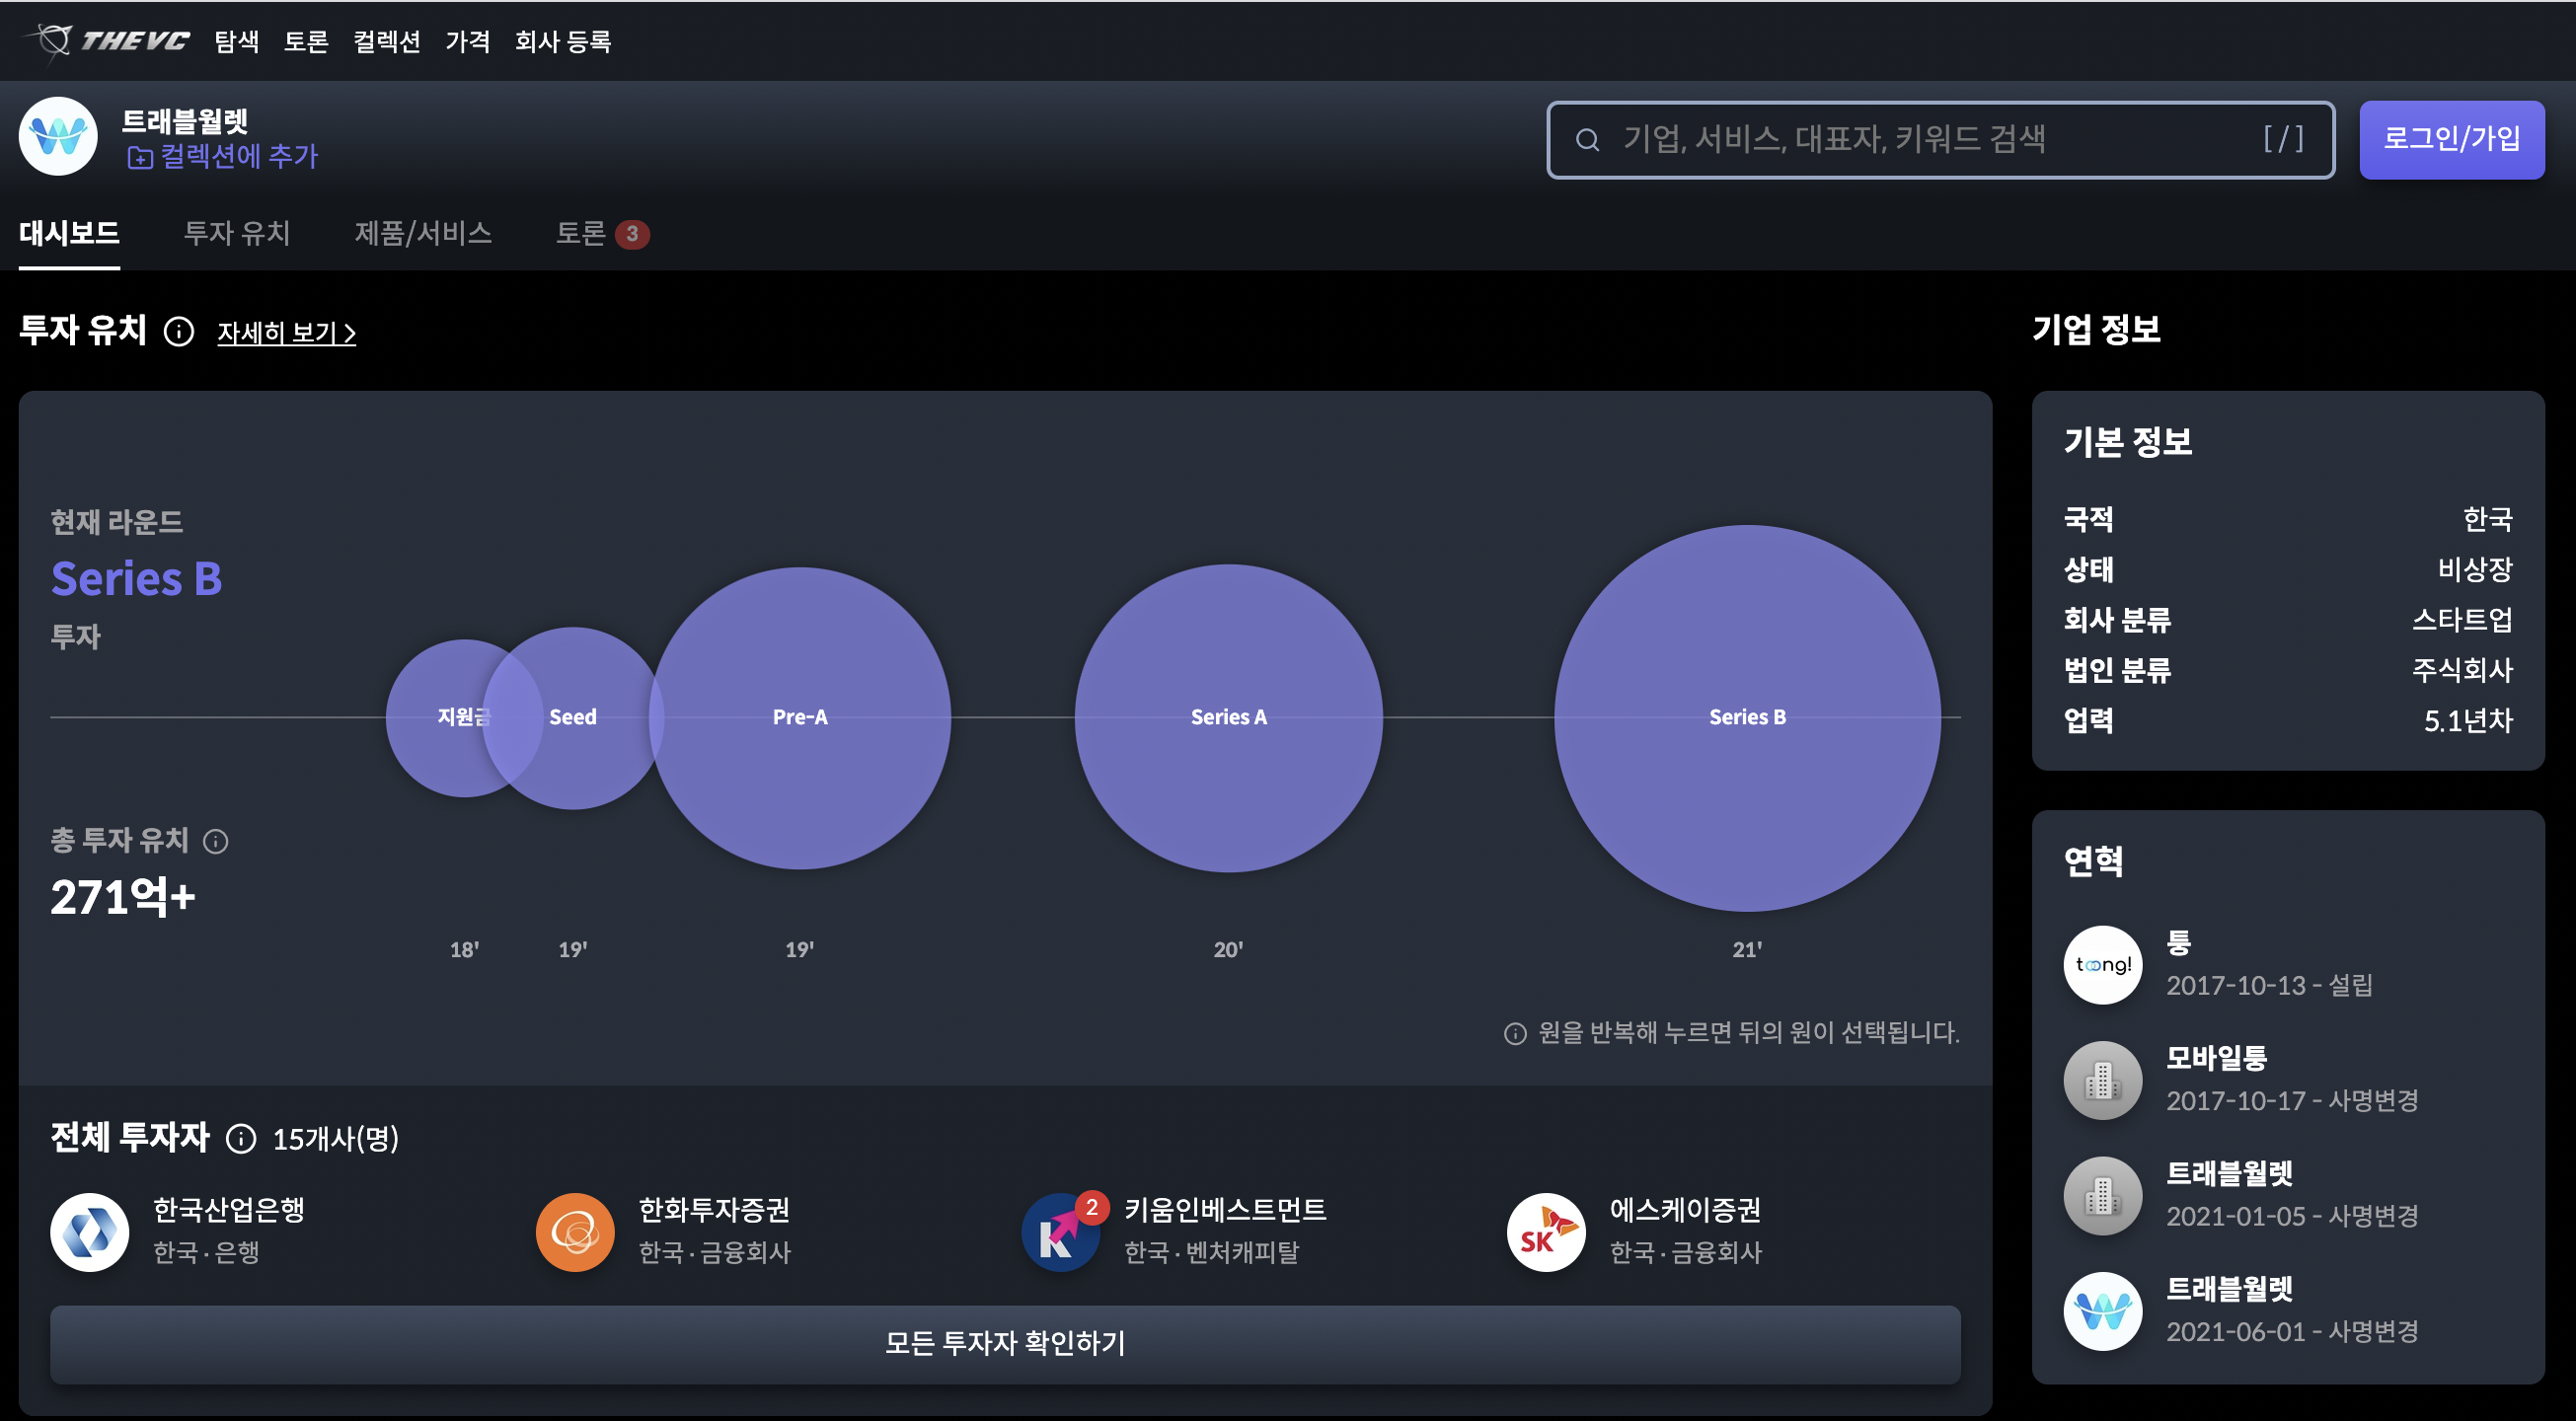Select the Series A round circle
Viewport: 2576px width, 1421px height.
click(x=1228, y=718)
